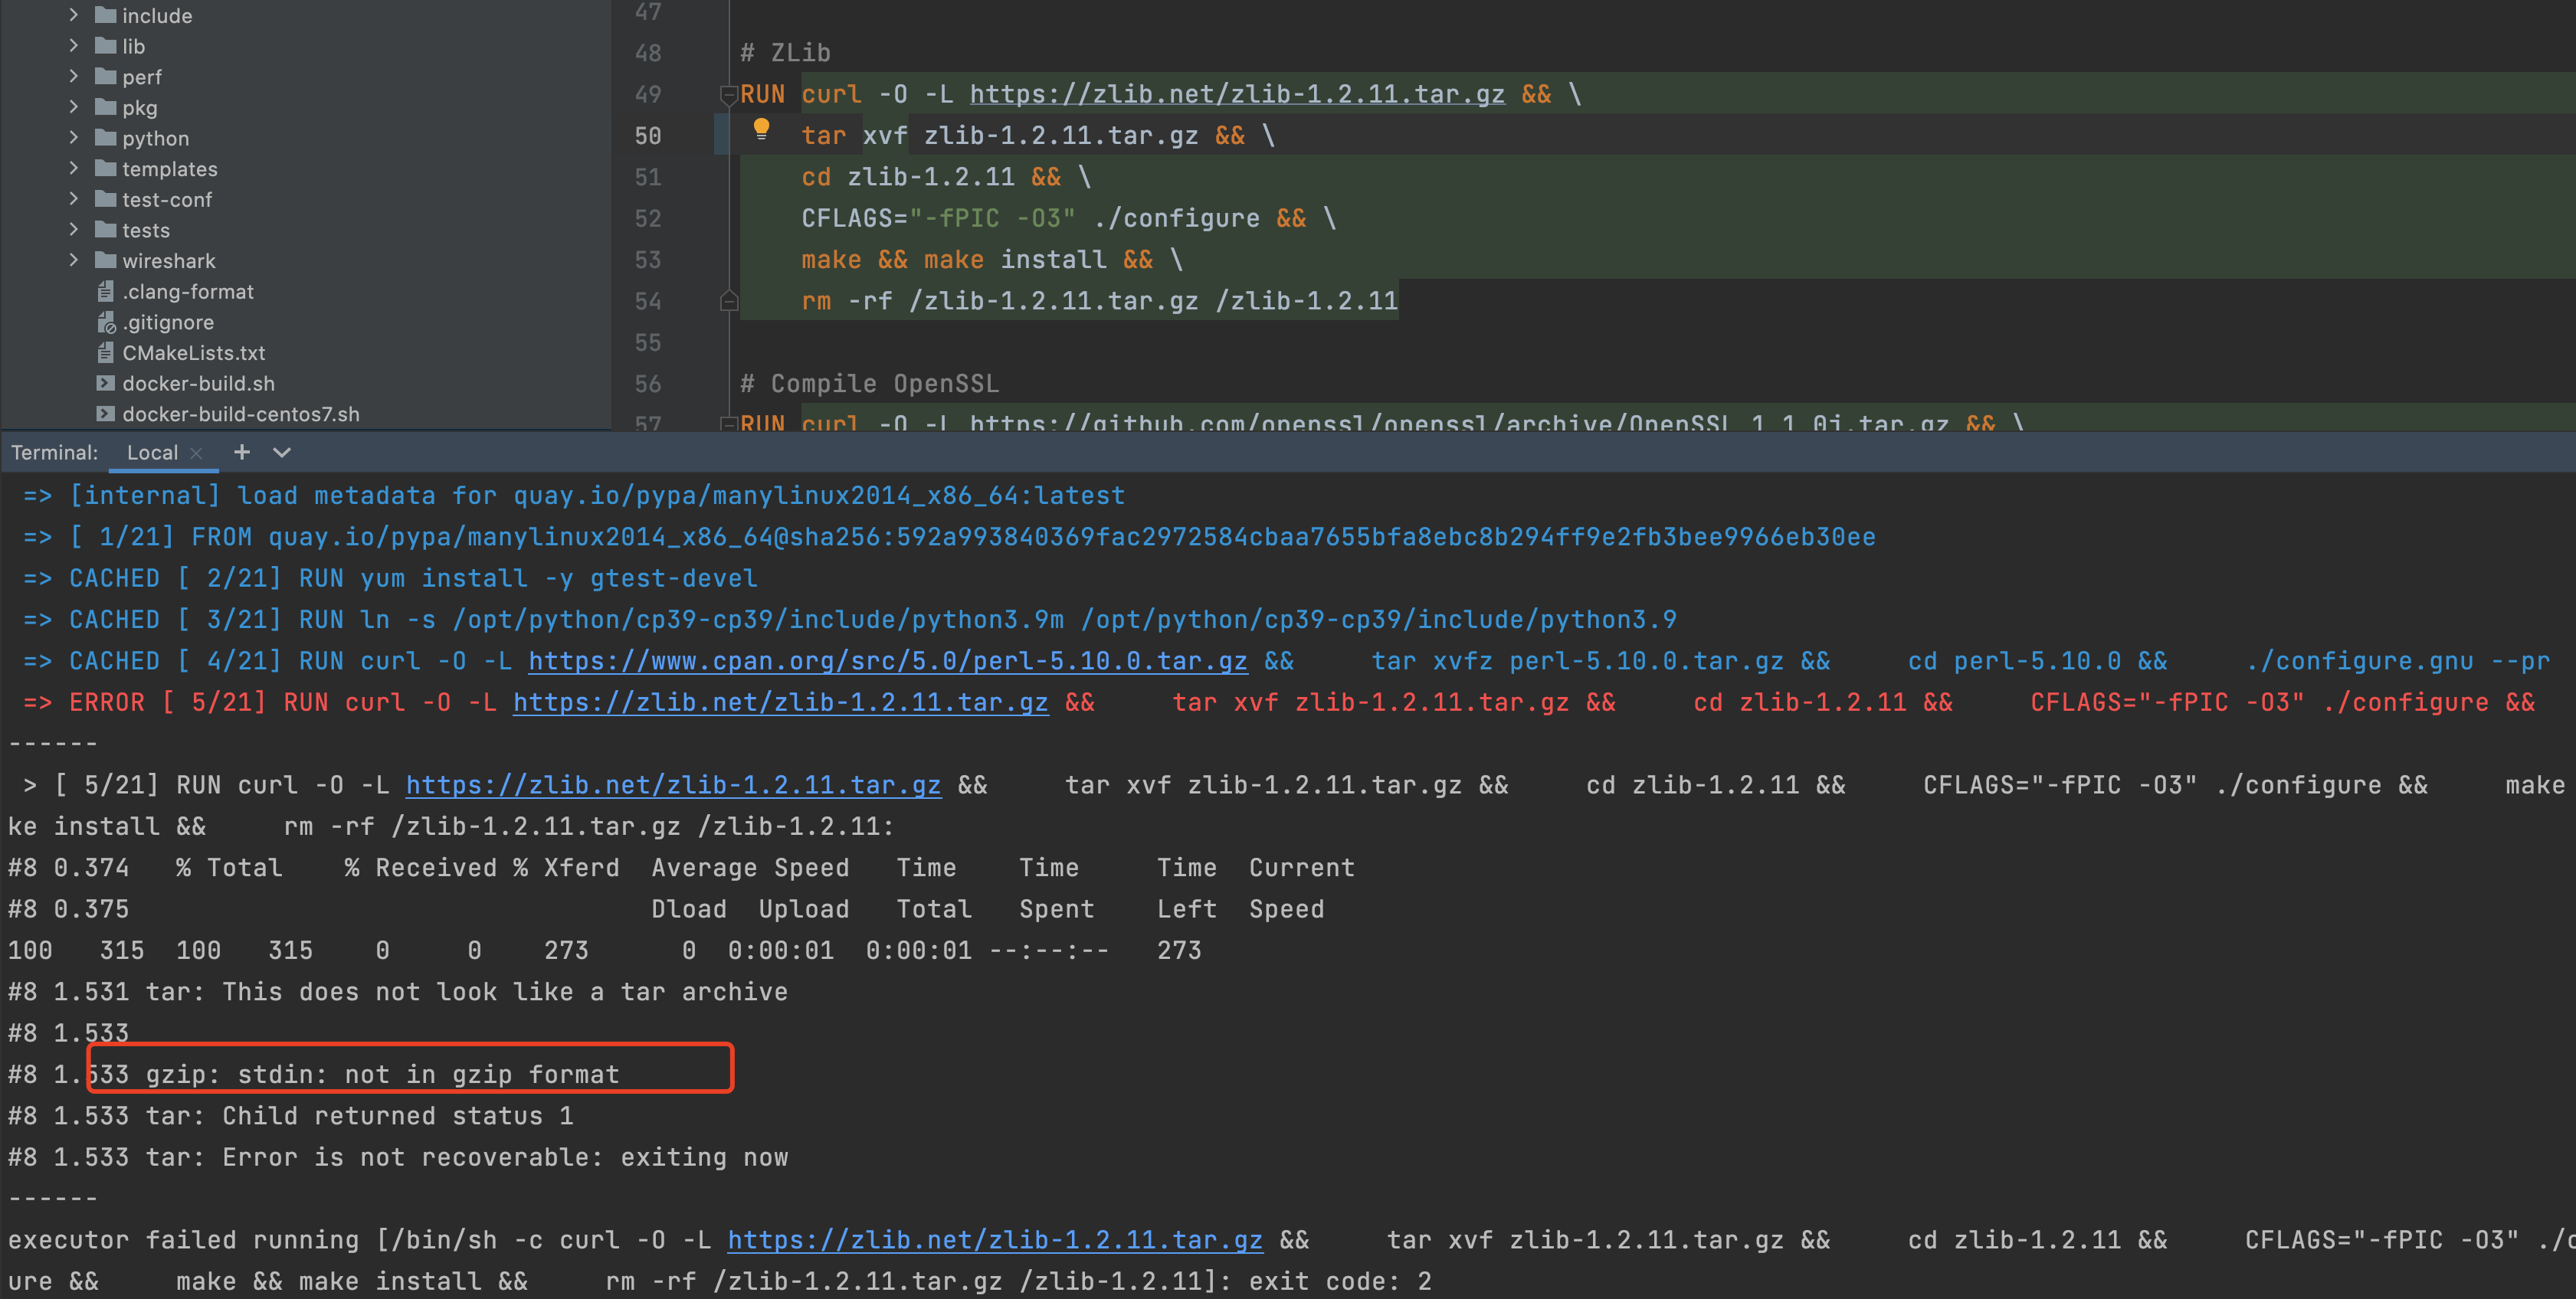The height and width of the screenshot is (1299, 2576).
Task: Open the terminal tabs dropdown arrow
Action: [282, 452]
